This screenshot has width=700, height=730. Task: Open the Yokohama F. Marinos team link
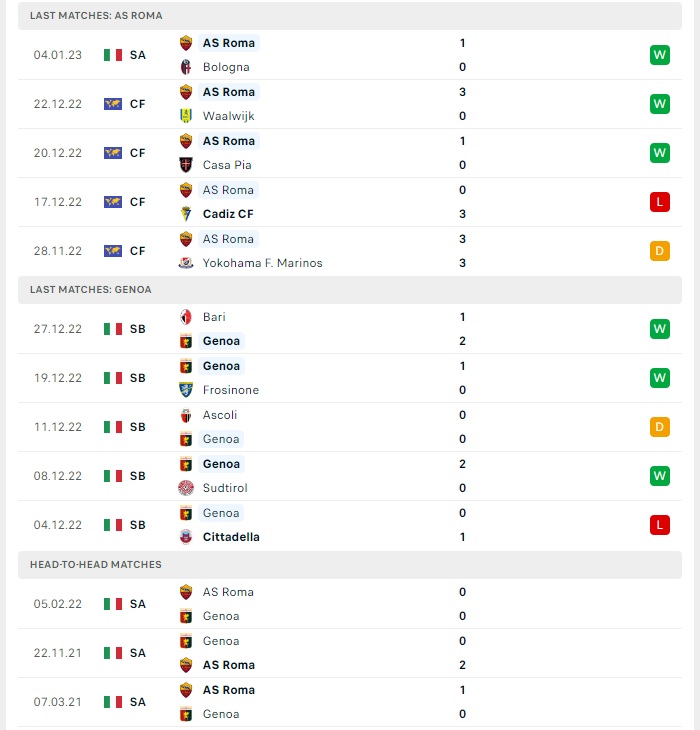262,263
